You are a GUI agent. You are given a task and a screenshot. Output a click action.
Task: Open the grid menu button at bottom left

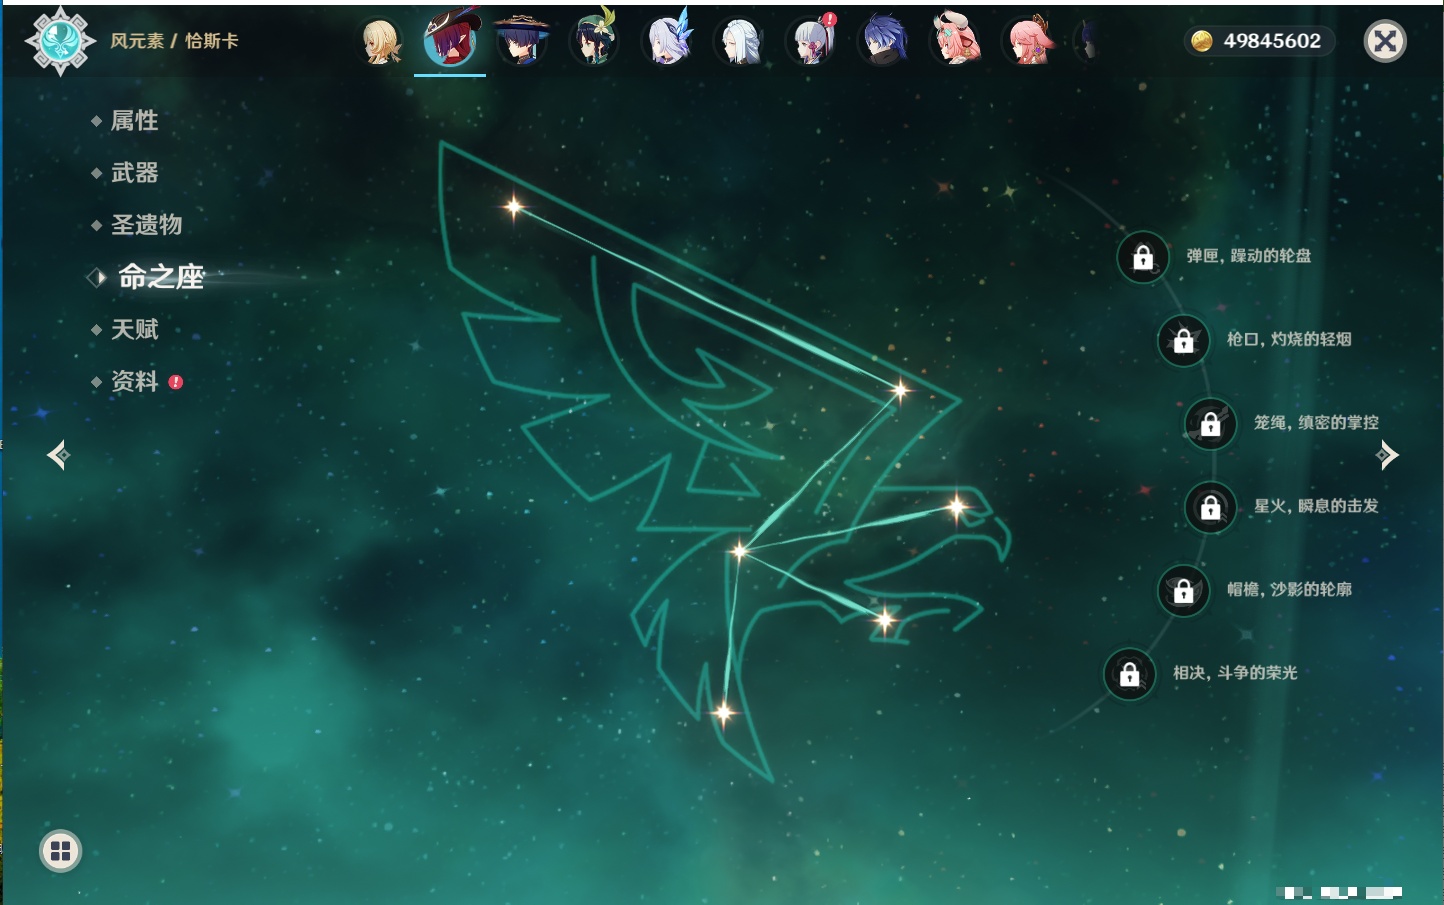pyautogui.click(x=60, y=851)
